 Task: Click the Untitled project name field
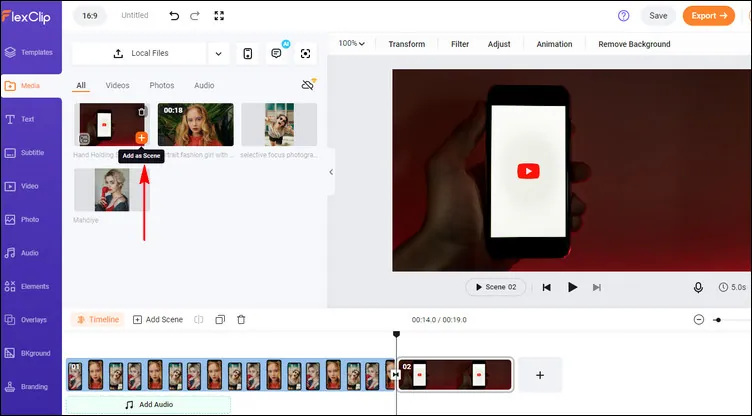coord(135,15)
